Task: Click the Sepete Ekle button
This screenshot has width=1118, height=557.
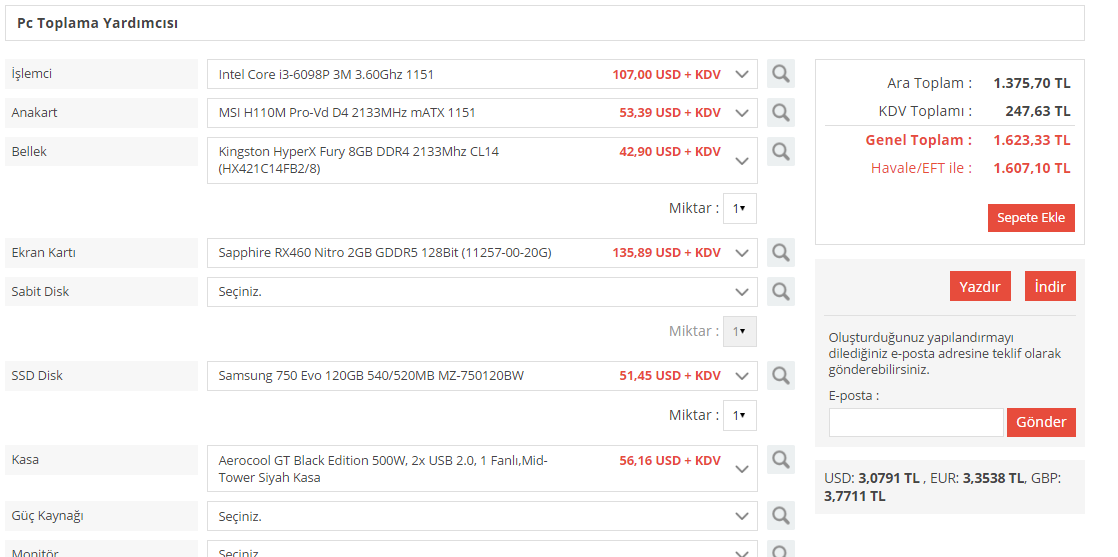Action: click(x=1031, y=218)
